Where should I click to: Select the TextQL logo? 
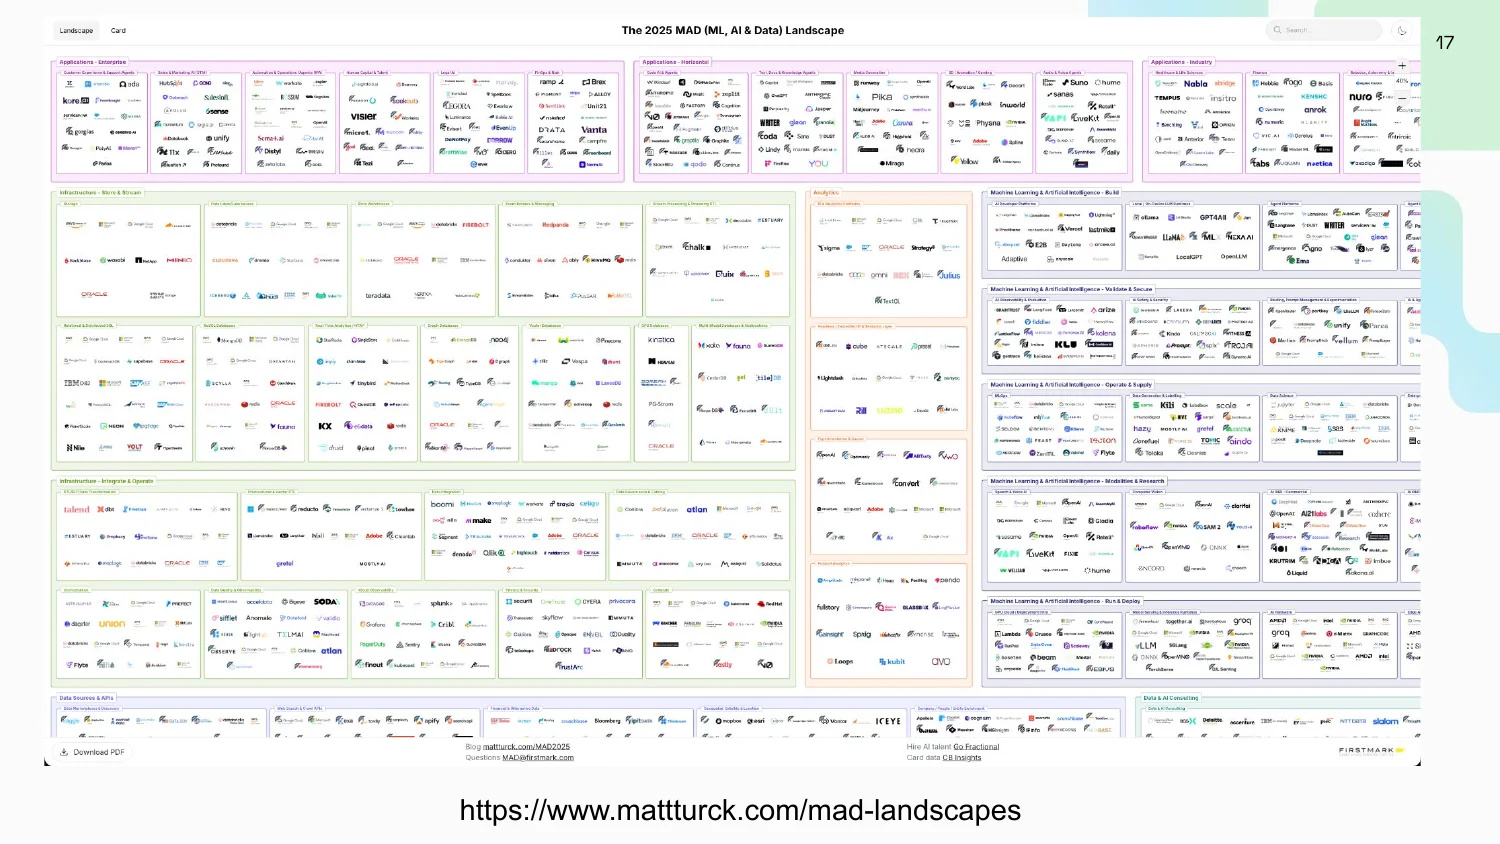[887, 300]
